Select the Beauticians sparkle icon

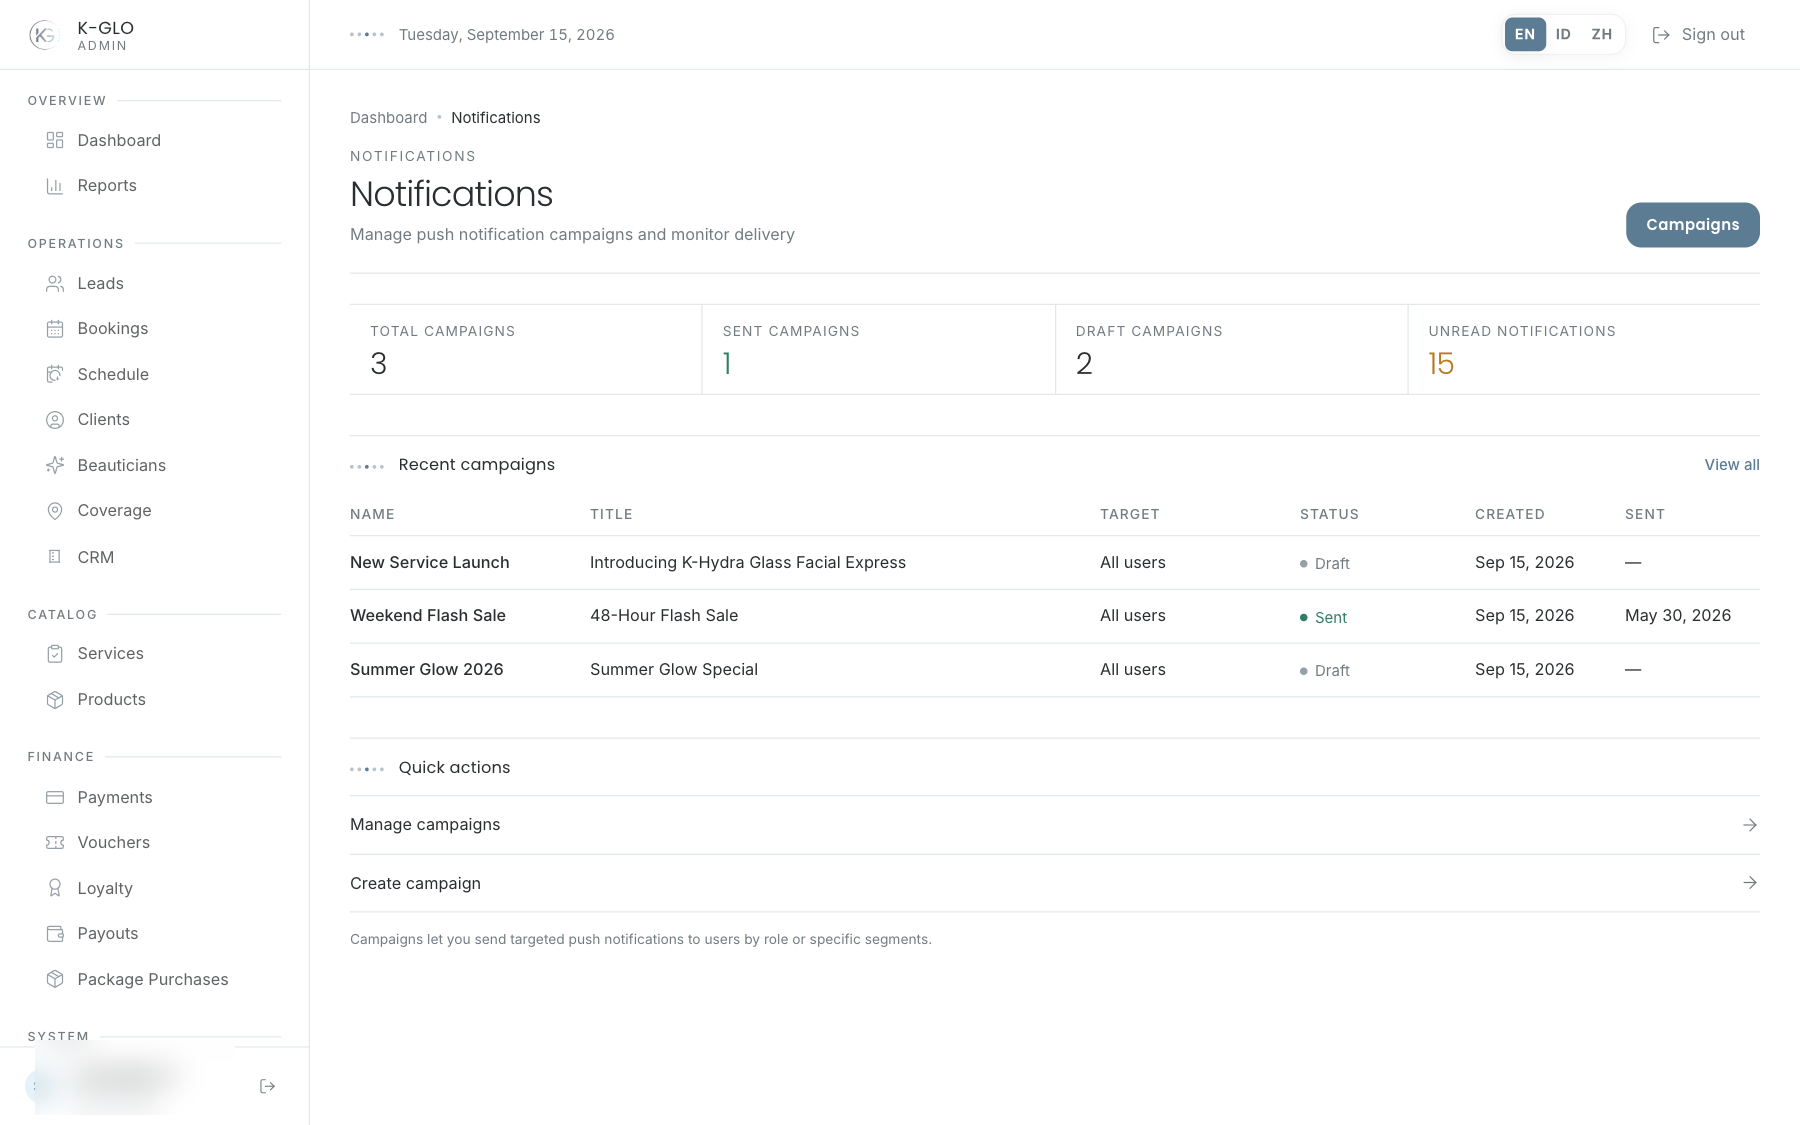point(55,465)
